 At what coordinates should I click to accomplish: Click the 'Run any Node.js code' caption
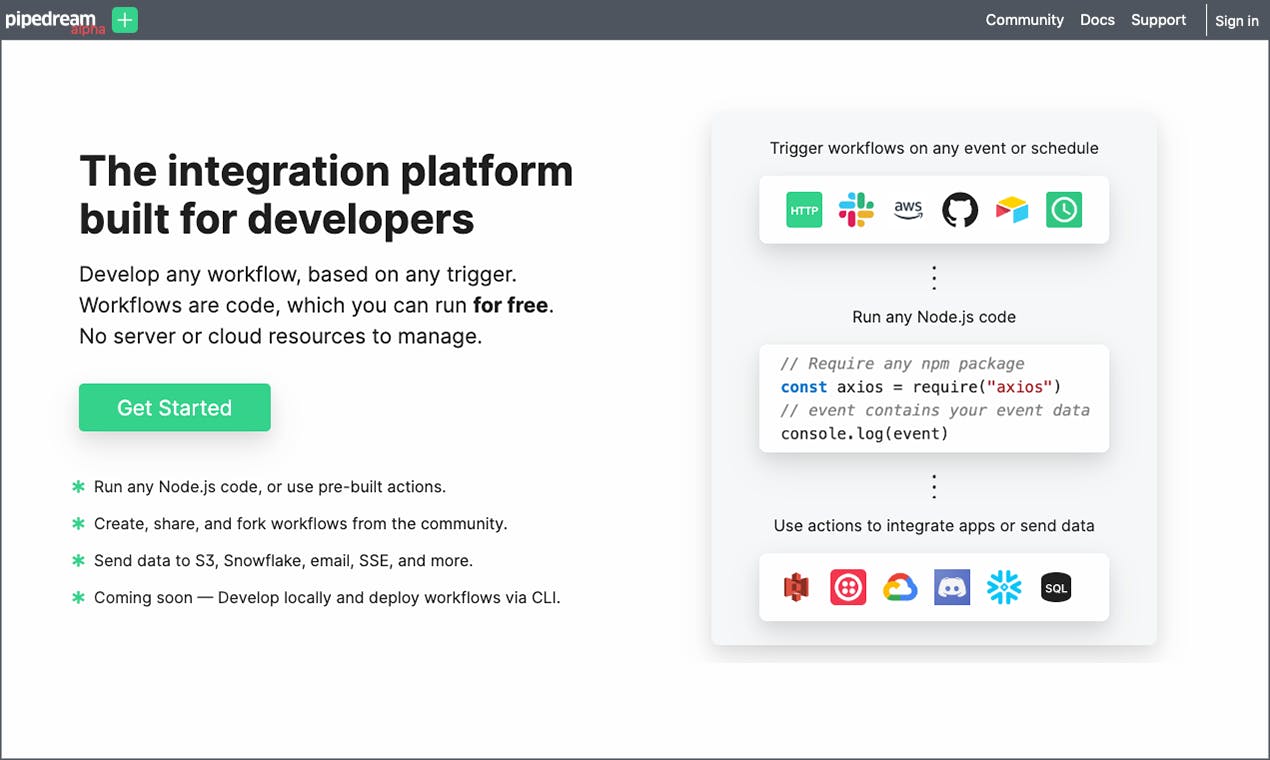click(934, 317)
